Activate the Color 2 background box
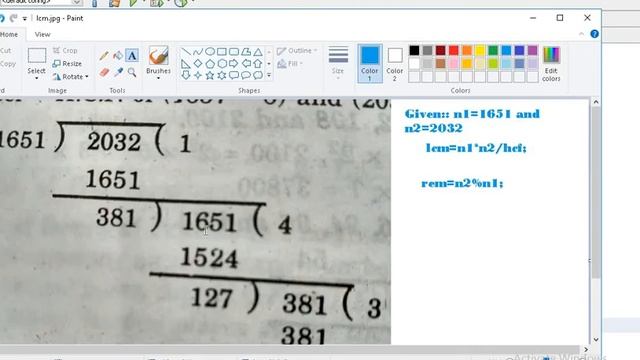Screen dimensions: 640x360 (x=395, y=63)
